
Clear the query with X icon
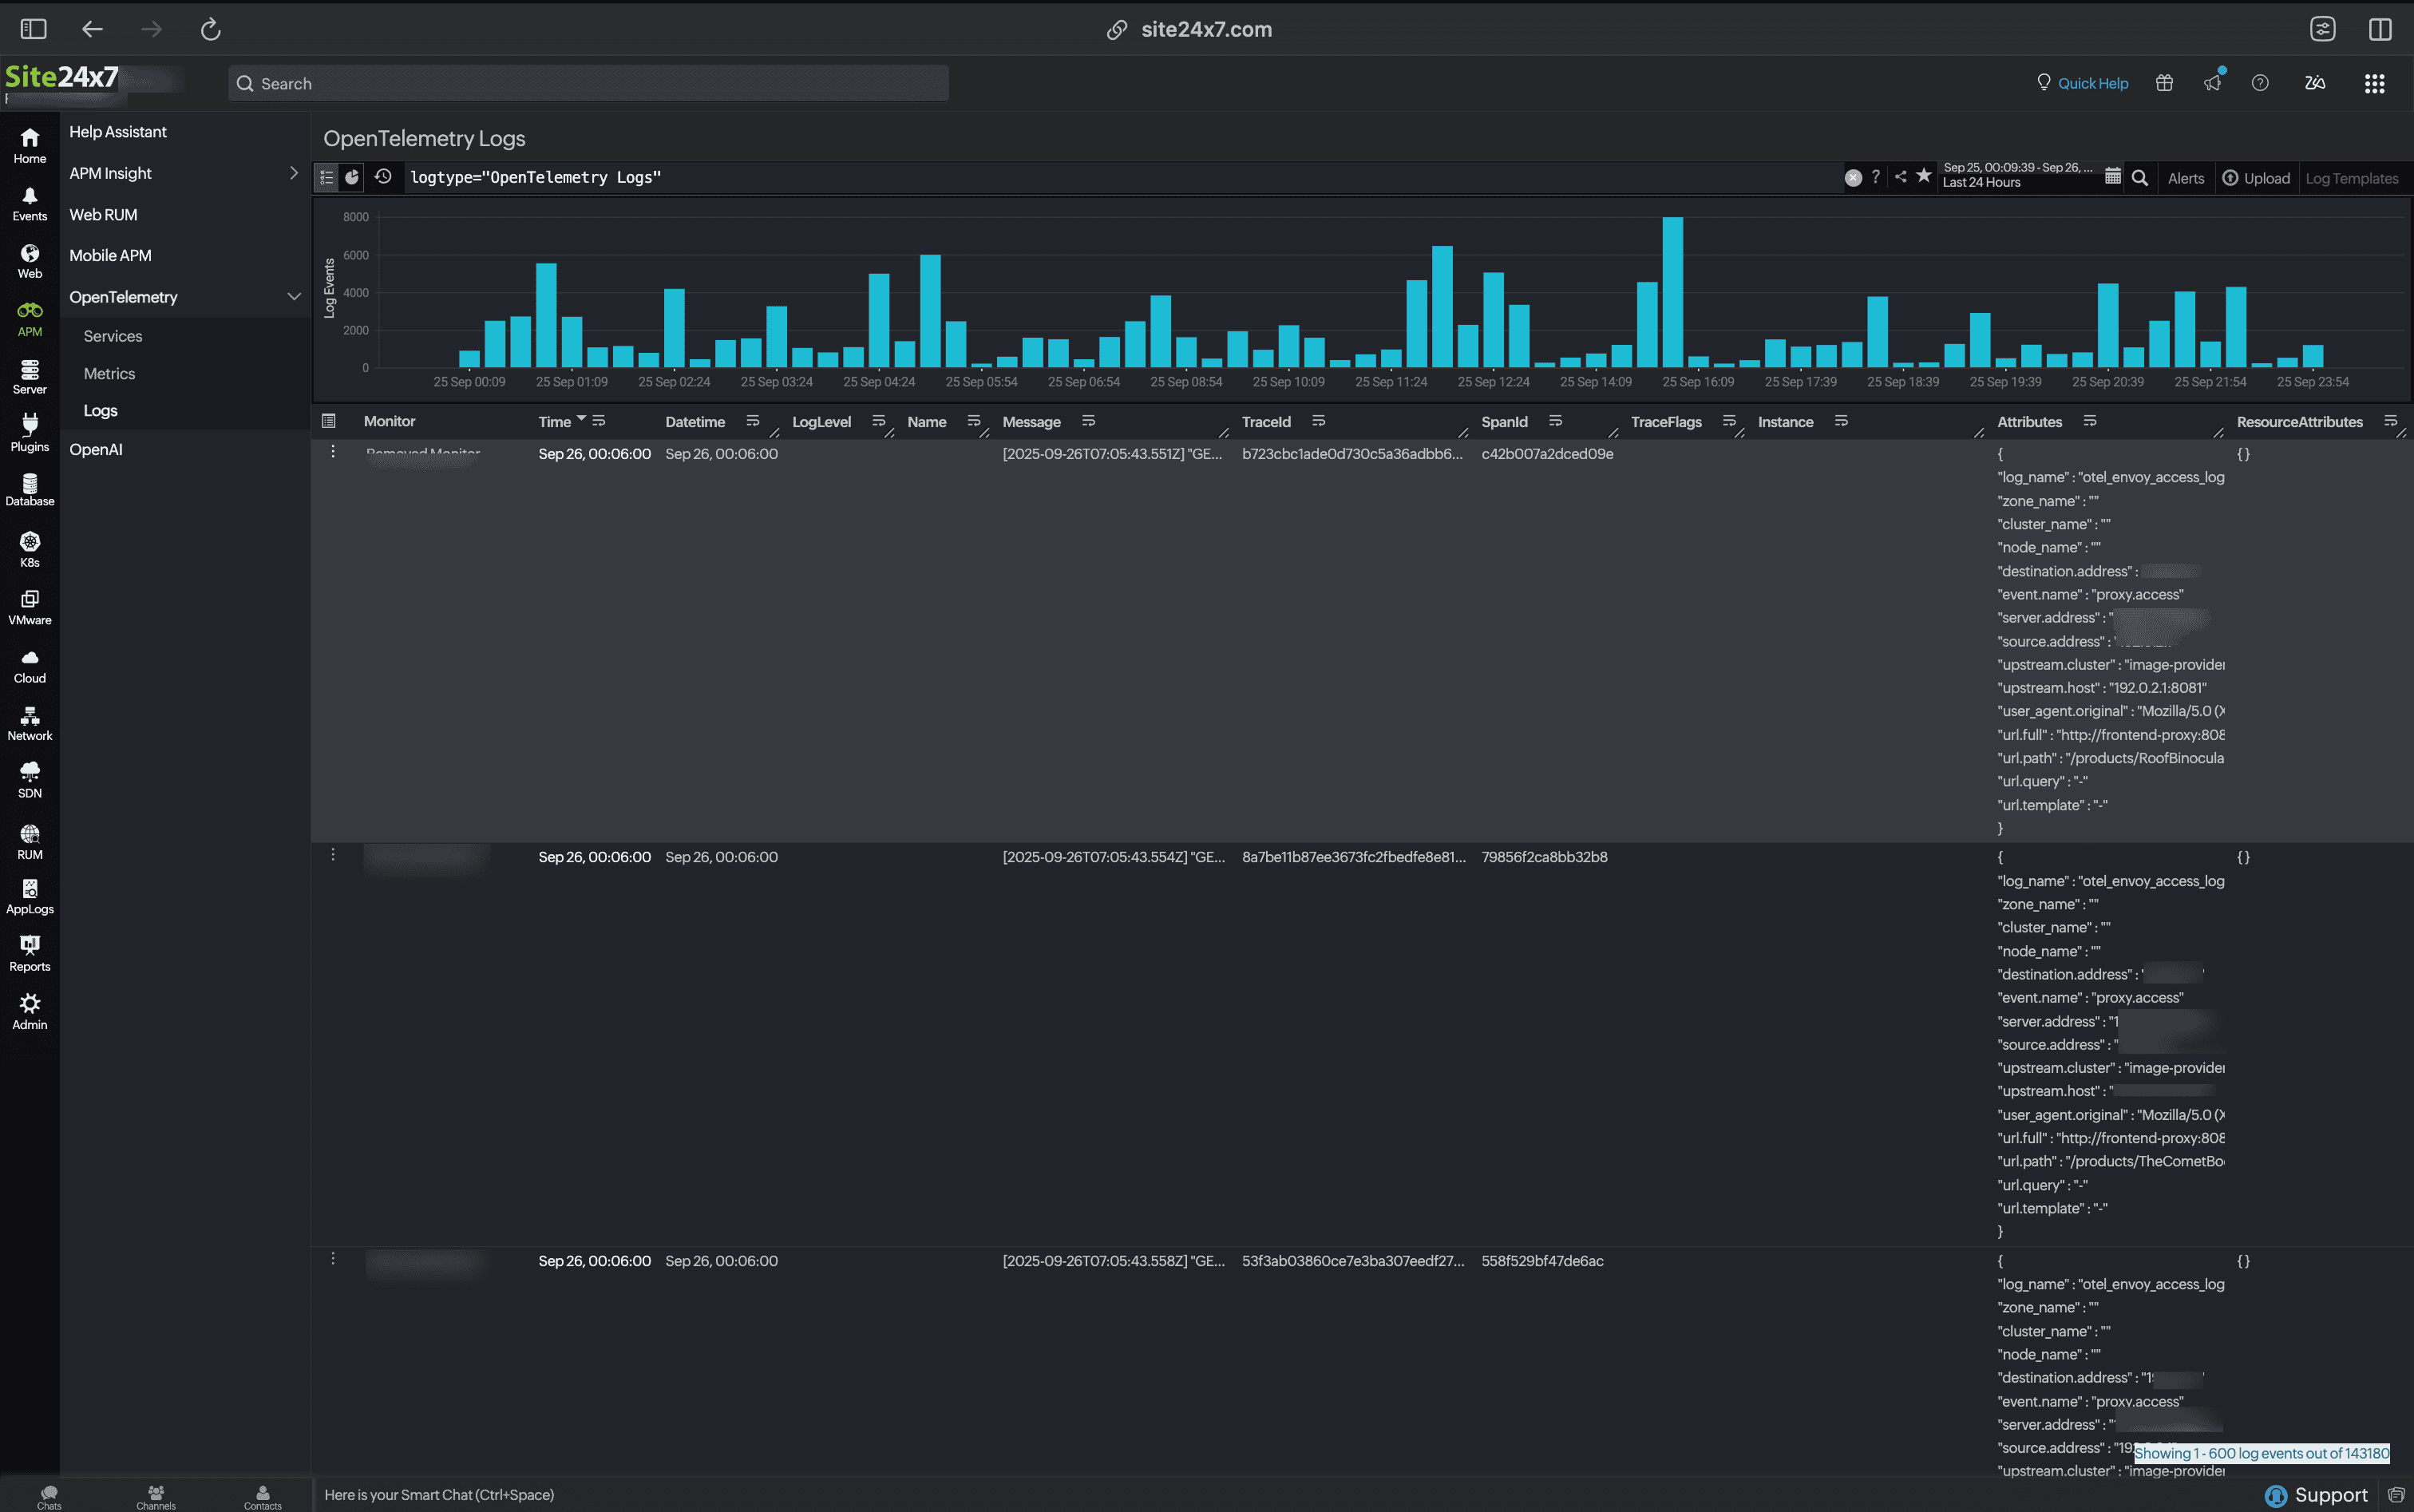click(1852, 178)
